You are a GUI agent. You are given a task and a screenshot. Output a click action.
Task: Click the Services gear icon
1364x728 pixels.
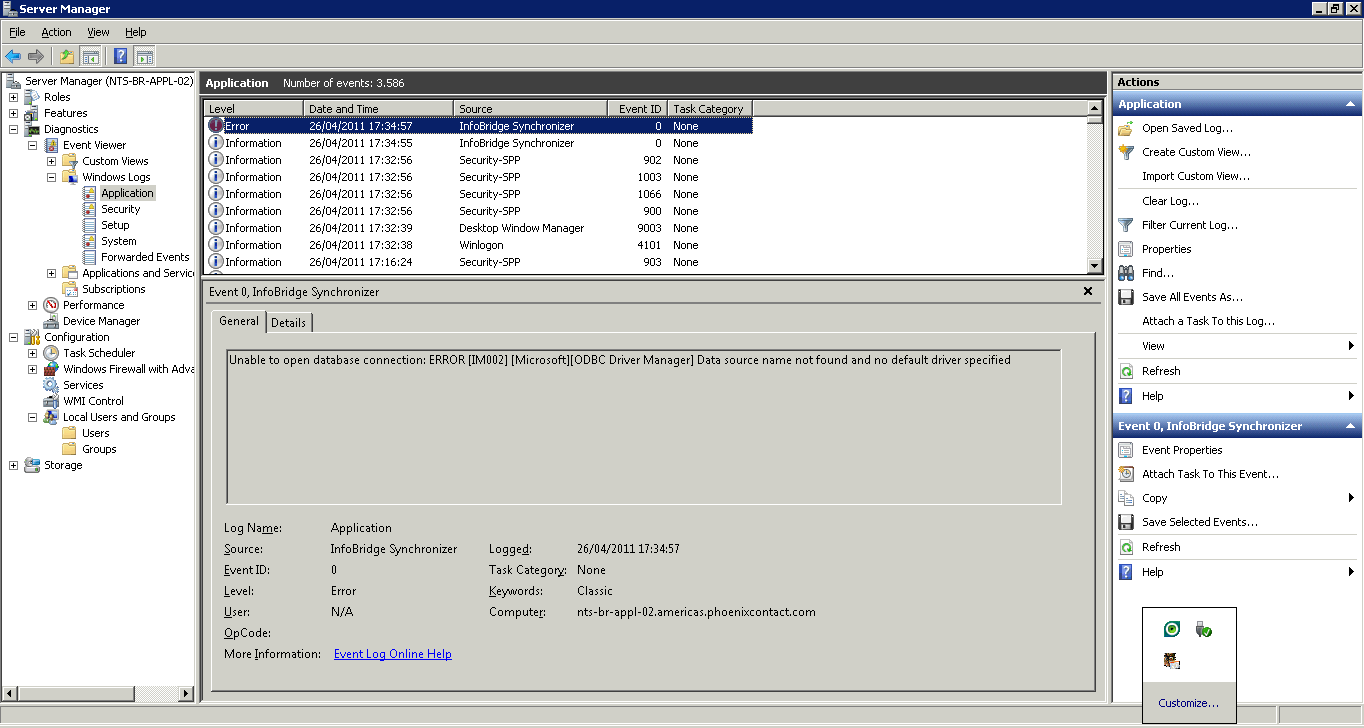(51, 385)
